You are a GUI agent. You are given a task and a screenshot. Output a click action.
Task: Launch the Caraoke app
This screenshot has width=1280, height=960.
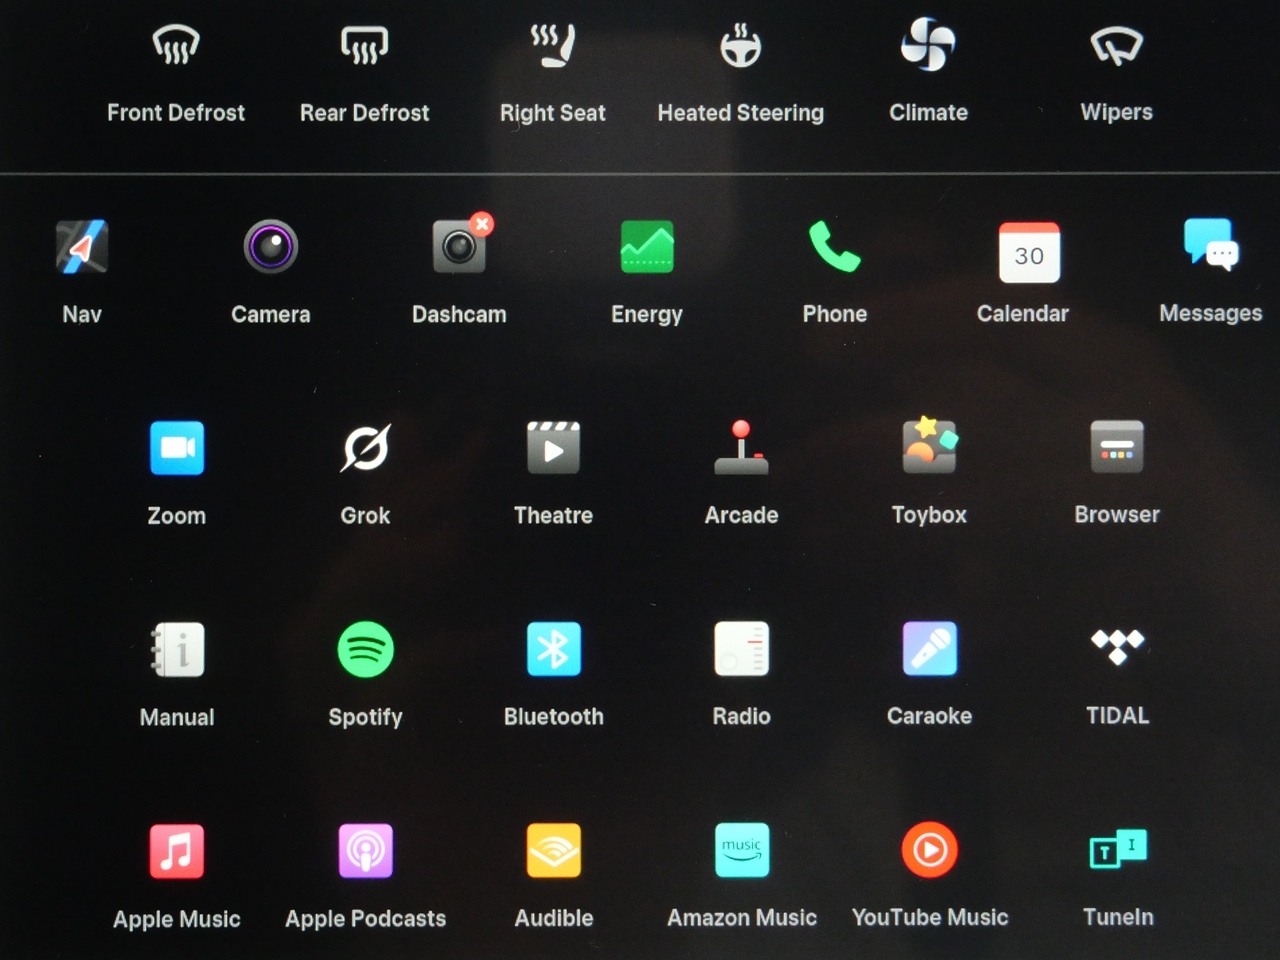930,648
